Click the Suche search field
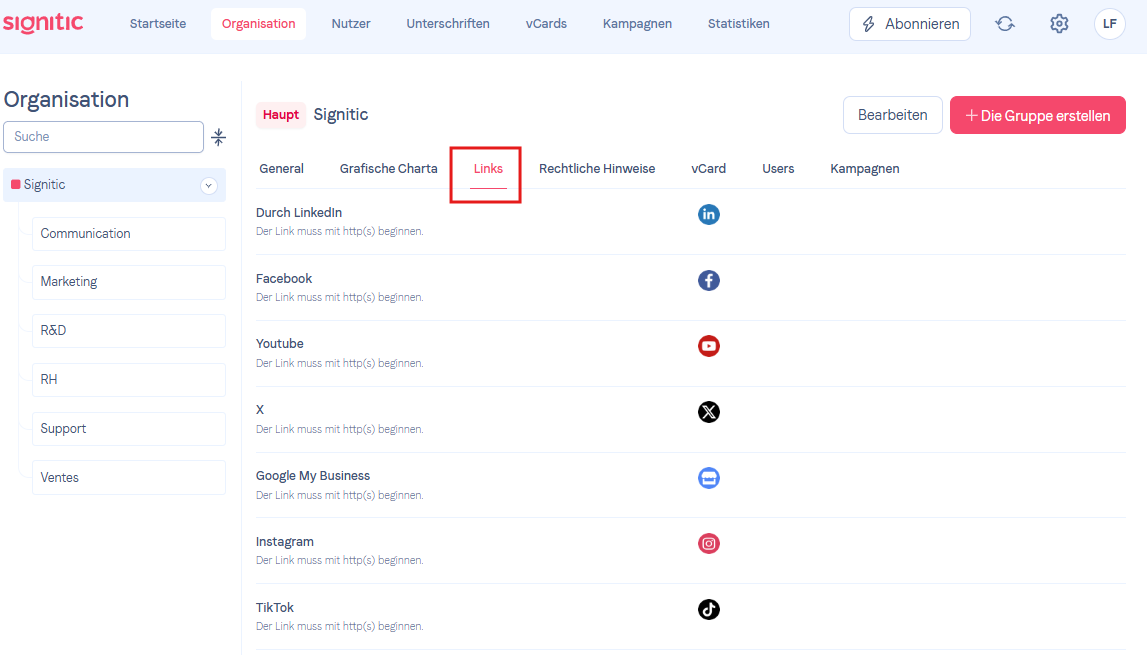The image size is (1147, 655). (x=103, y=137)
